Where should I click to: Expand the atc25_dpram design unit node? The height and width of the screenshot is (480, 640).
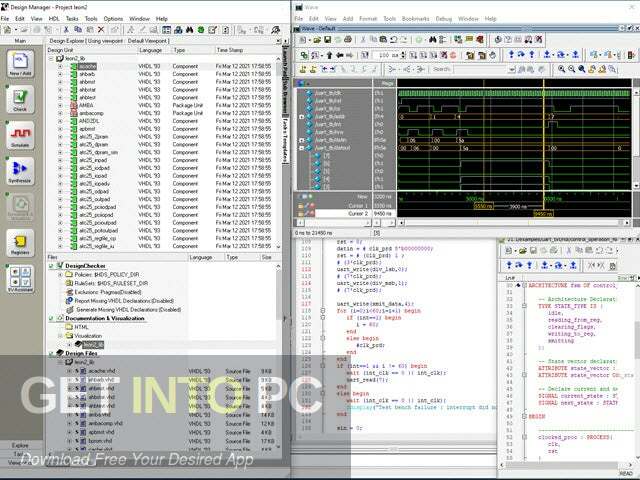tap(60, 144)
